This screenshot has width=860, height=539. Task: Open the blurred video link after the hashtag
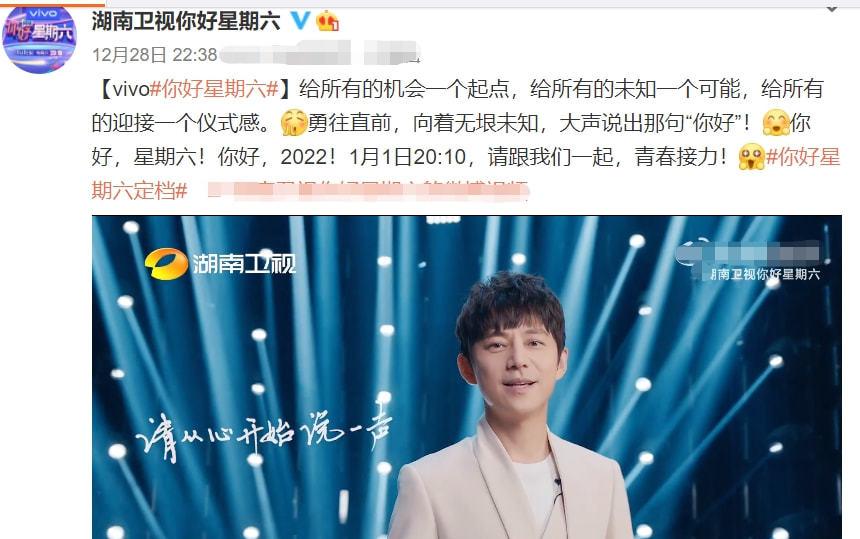[367, 191]
